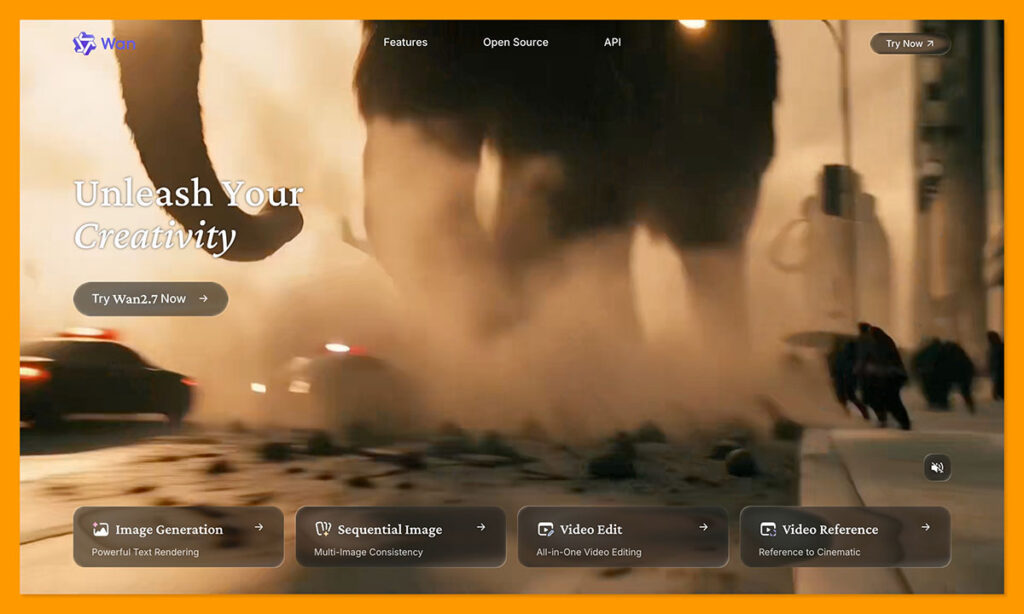Image resolution: width=1024 pixels, height=614 pixels.
Task: Click the Image Generation picture icon
Action: pyautogui.click(x=100, y=529)
